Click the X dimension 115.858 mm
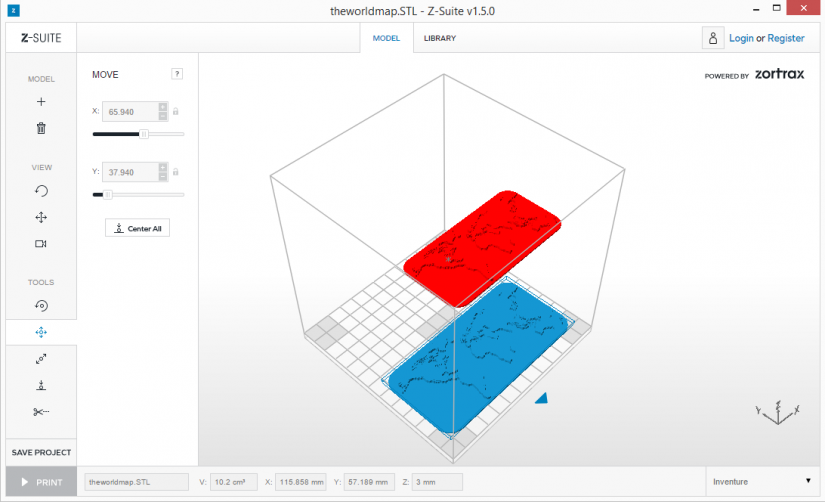Image resolution: width=825 pixels, height=502 pixels. pos(301,481)
